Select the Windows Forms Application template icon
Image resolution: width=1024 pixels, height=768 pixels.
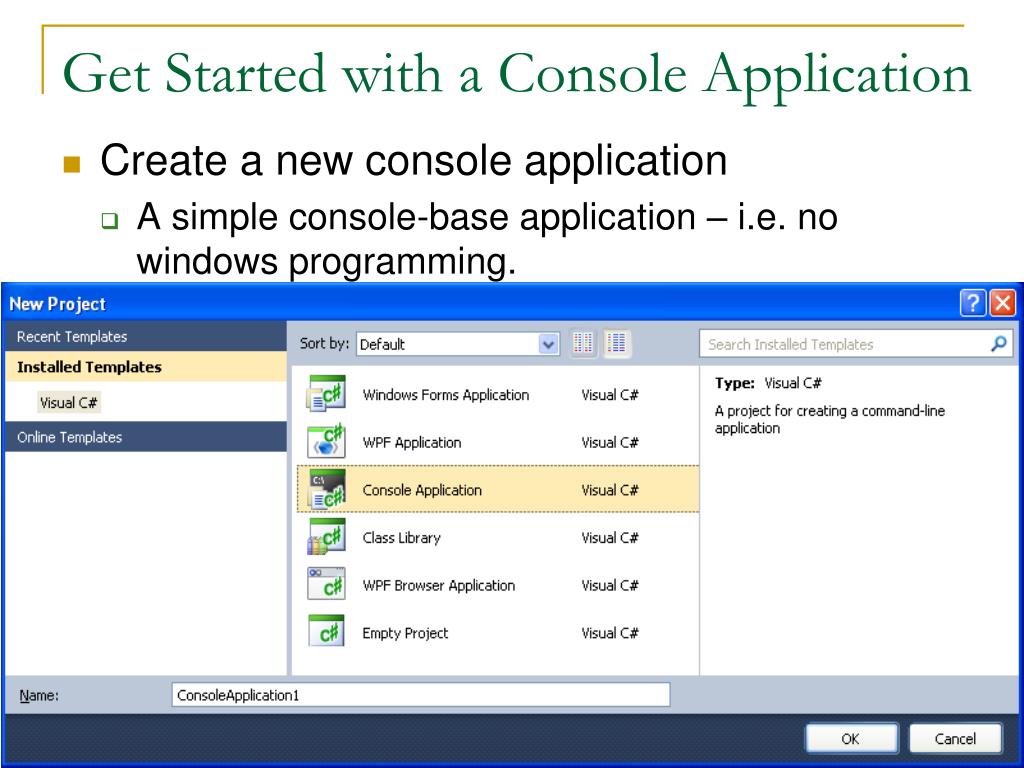tap(326, 393)
